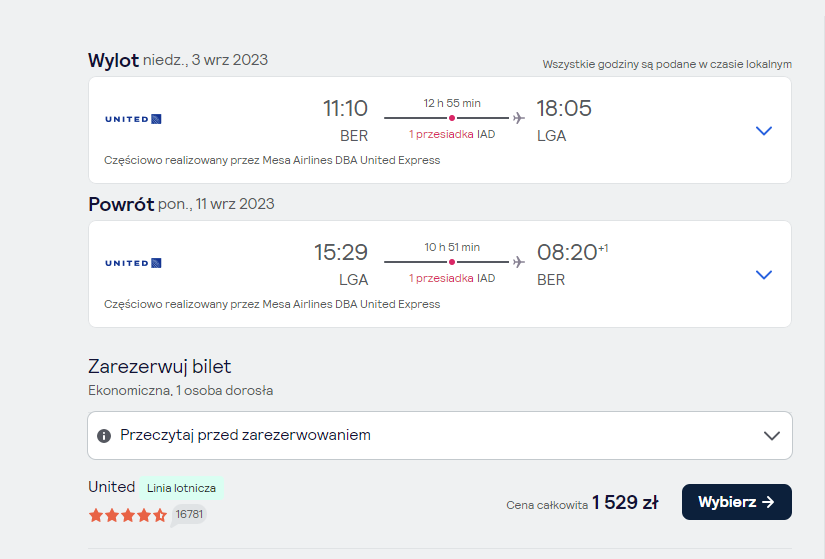Select '1 przesiadka IAD' on return flight
This screenshot has height=559, width=825.
[452, 278]
